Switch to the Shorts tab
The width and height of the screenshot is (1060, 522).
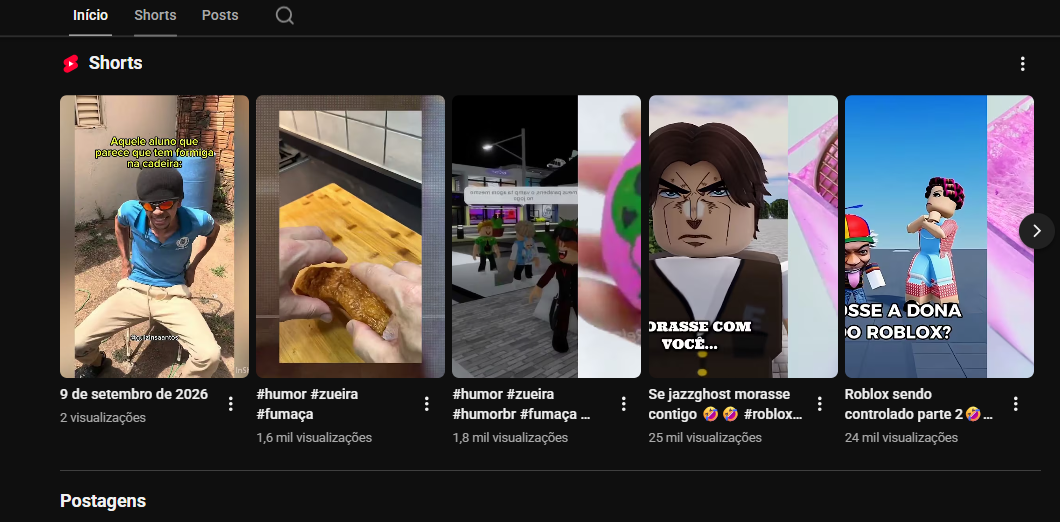(155, 15)
